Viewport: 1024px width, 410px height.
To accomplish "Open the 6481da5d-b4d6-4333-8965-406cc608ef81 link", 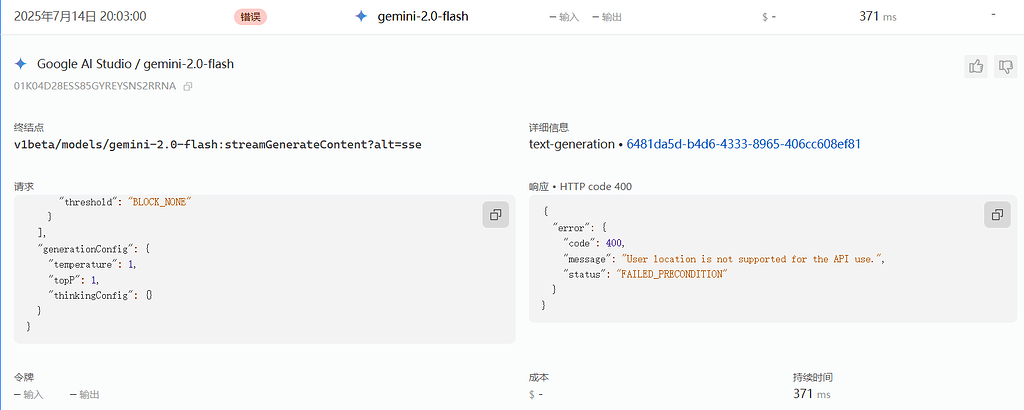I will pos(743,144).
